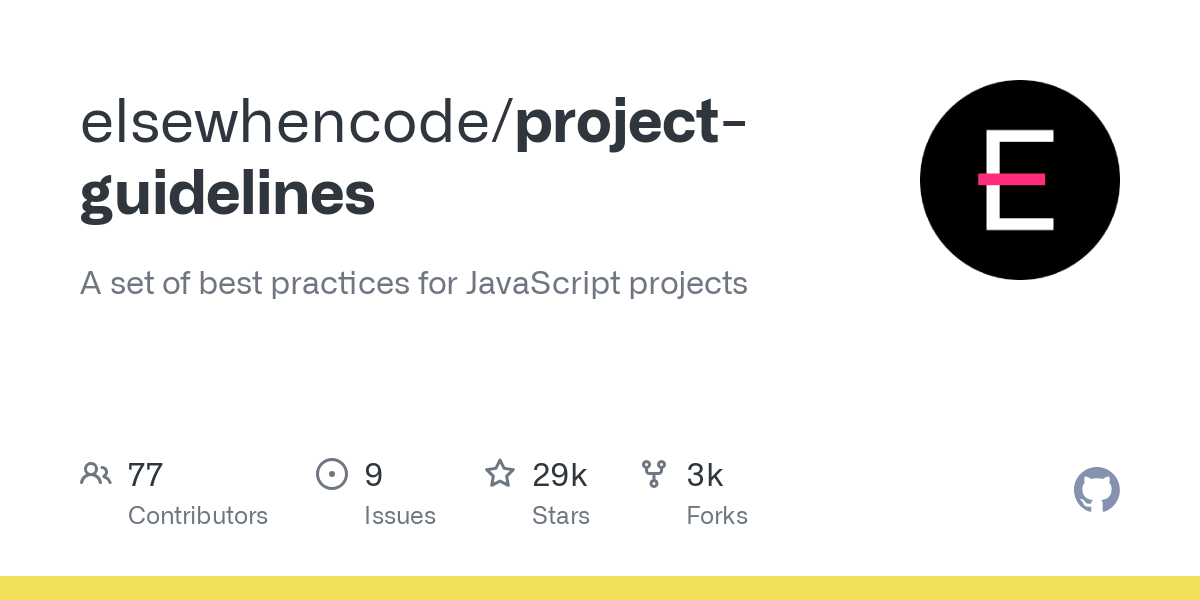Click the issues circle-dot icon

332,474
